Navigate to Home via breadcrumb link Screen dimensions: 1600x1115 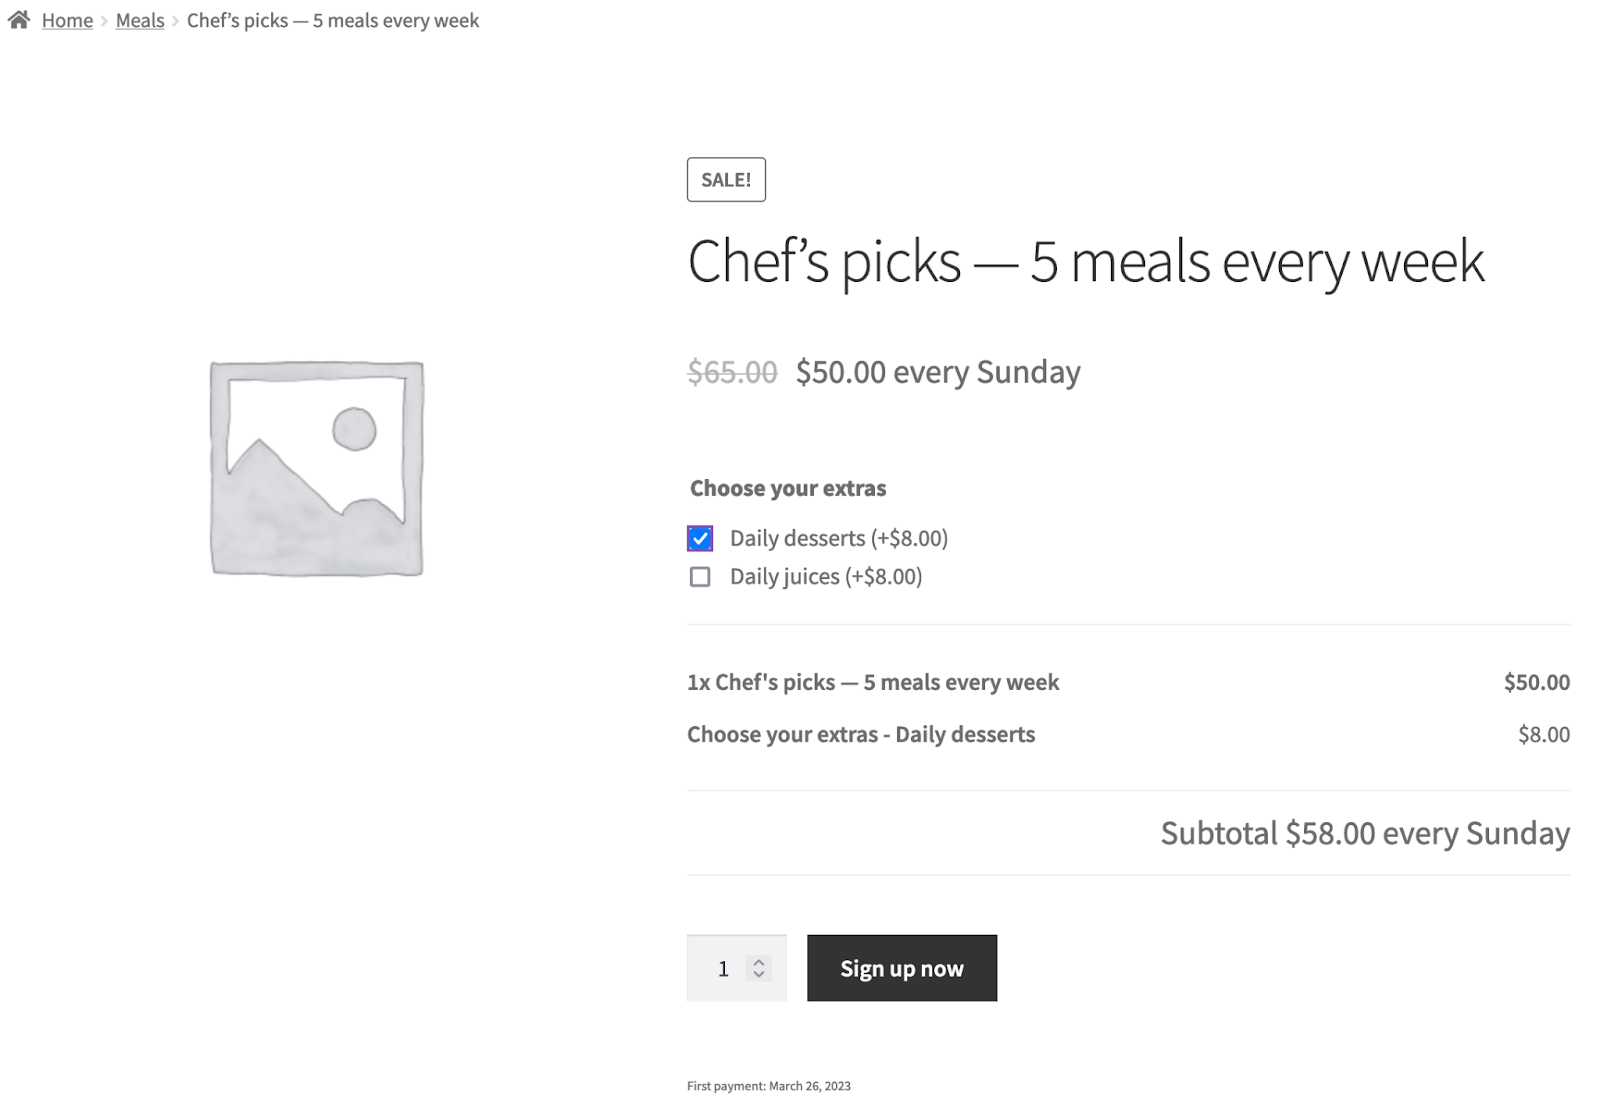point(66,20)
